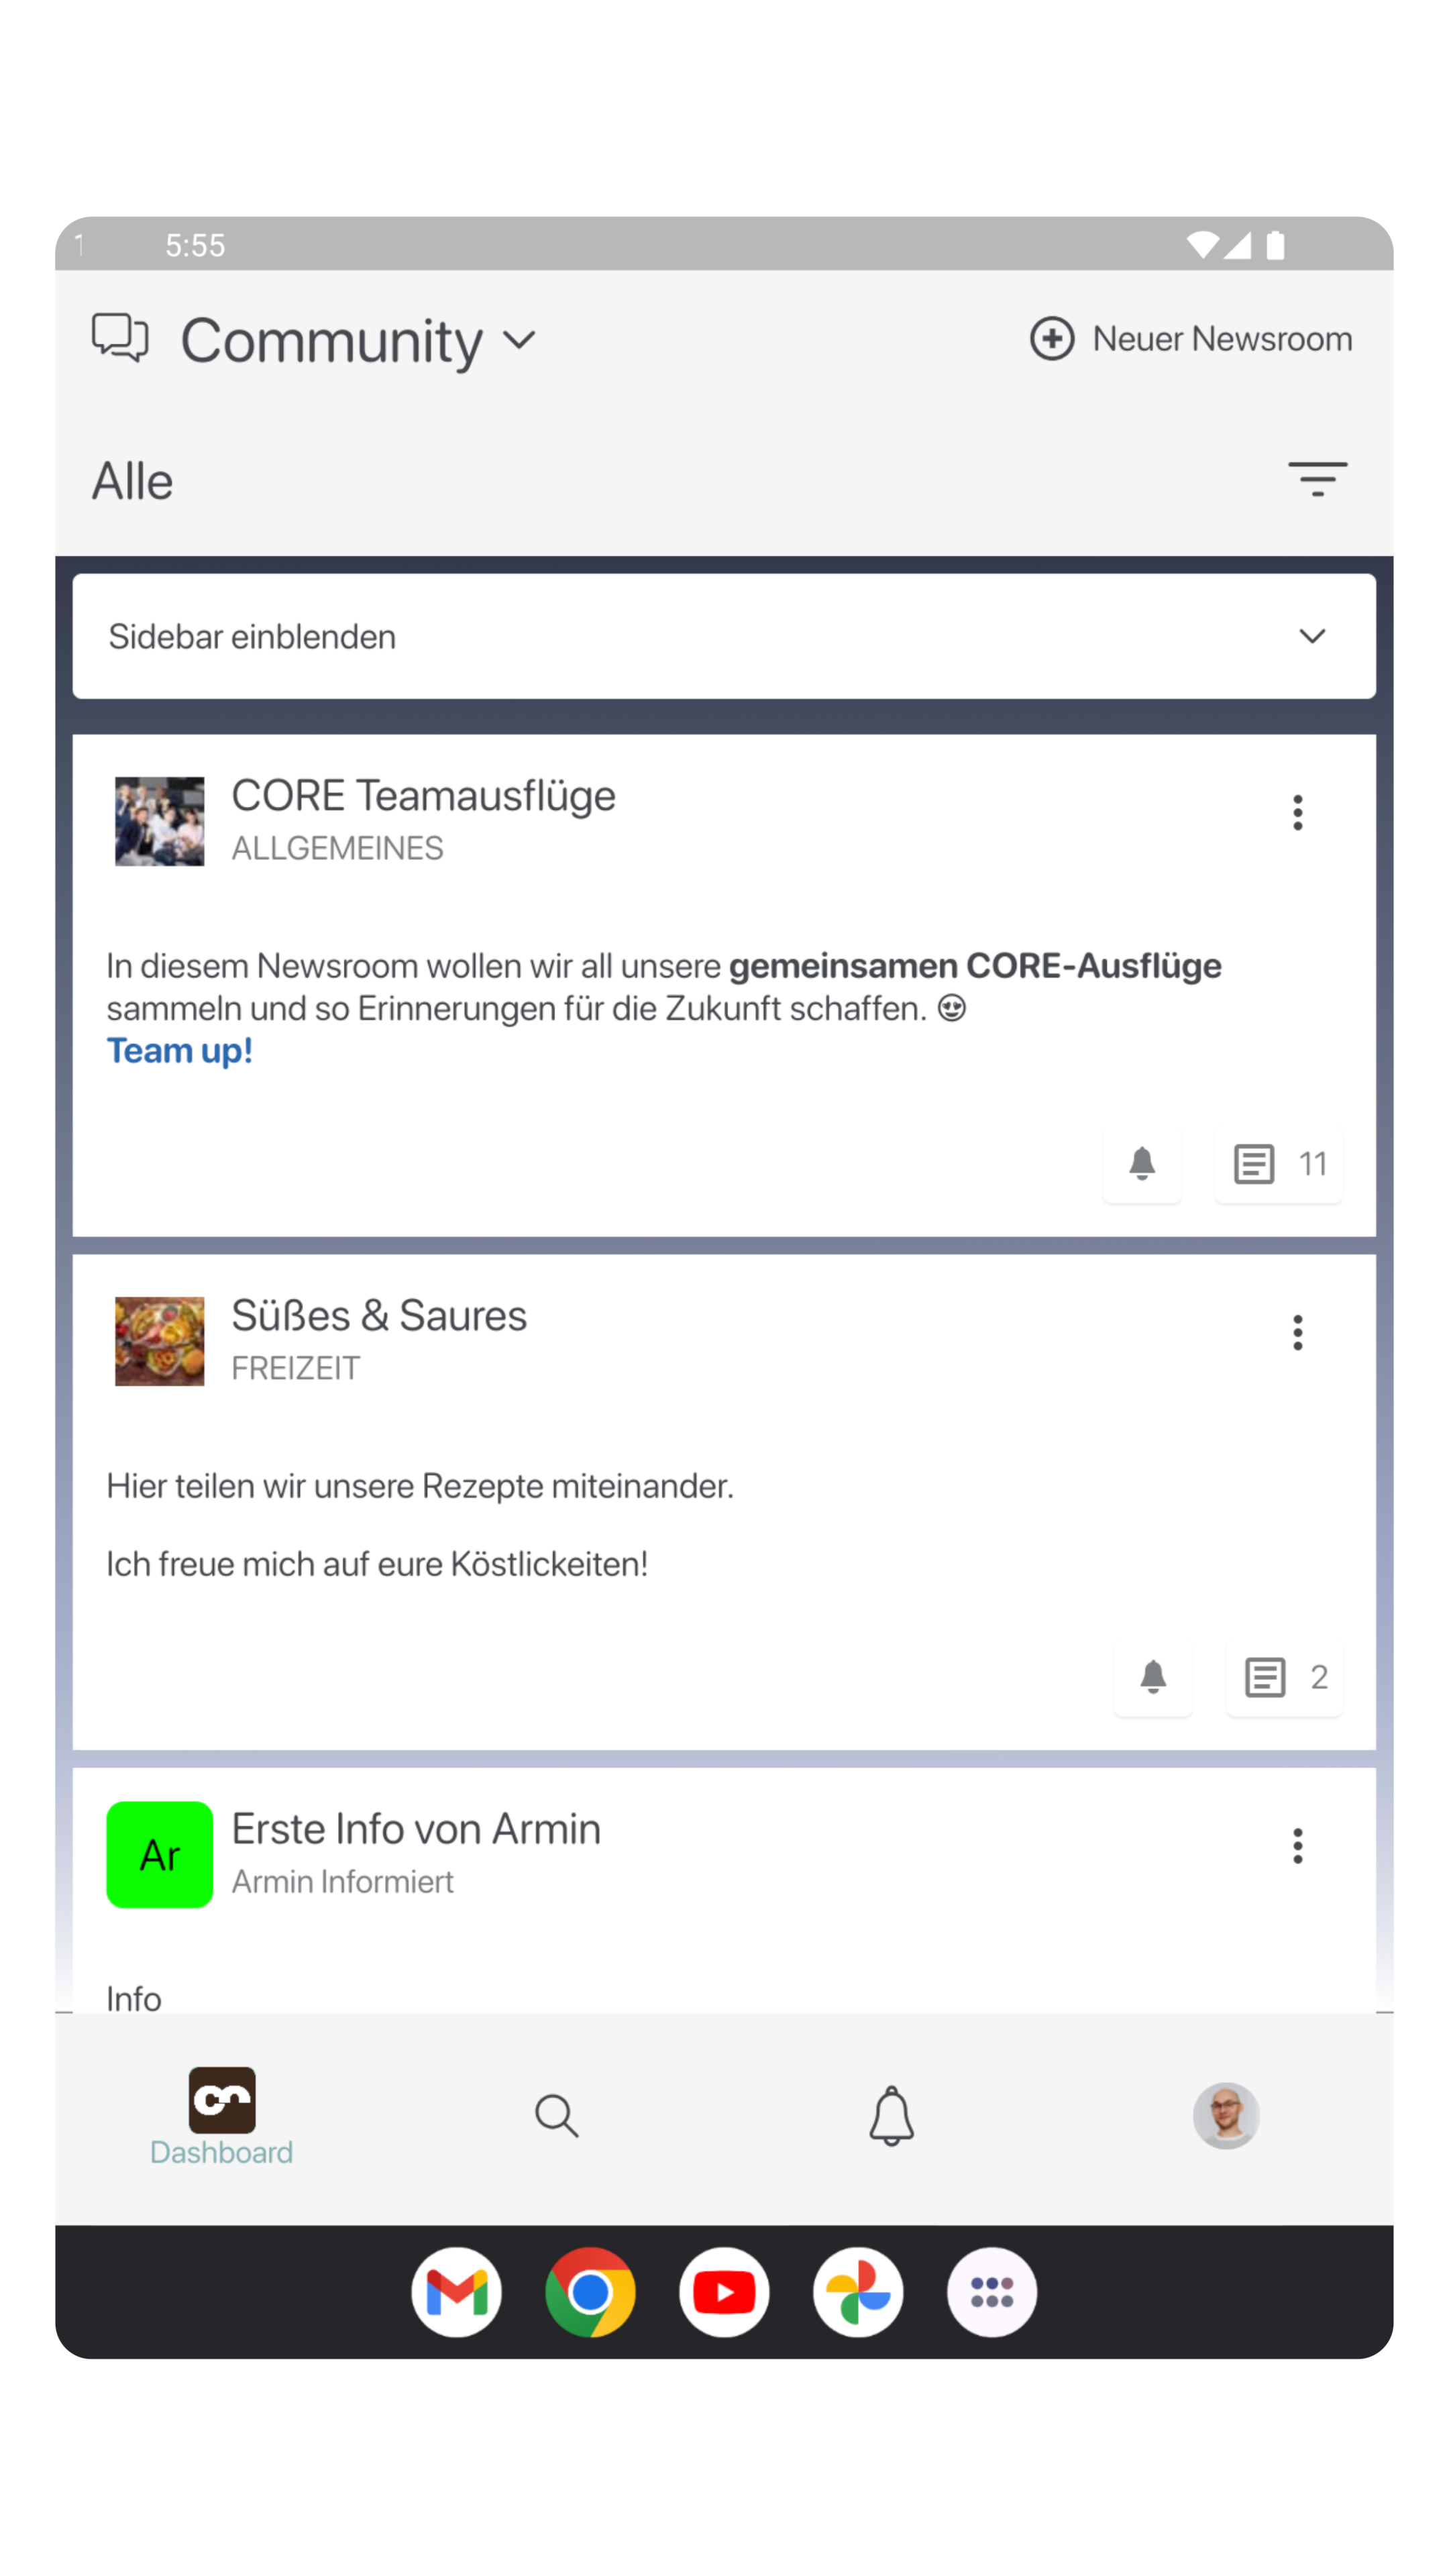The height and width of the screenshot is (2576, 1449).
Task: Create a Neuer Newsroom
Action: (1191, 339)
